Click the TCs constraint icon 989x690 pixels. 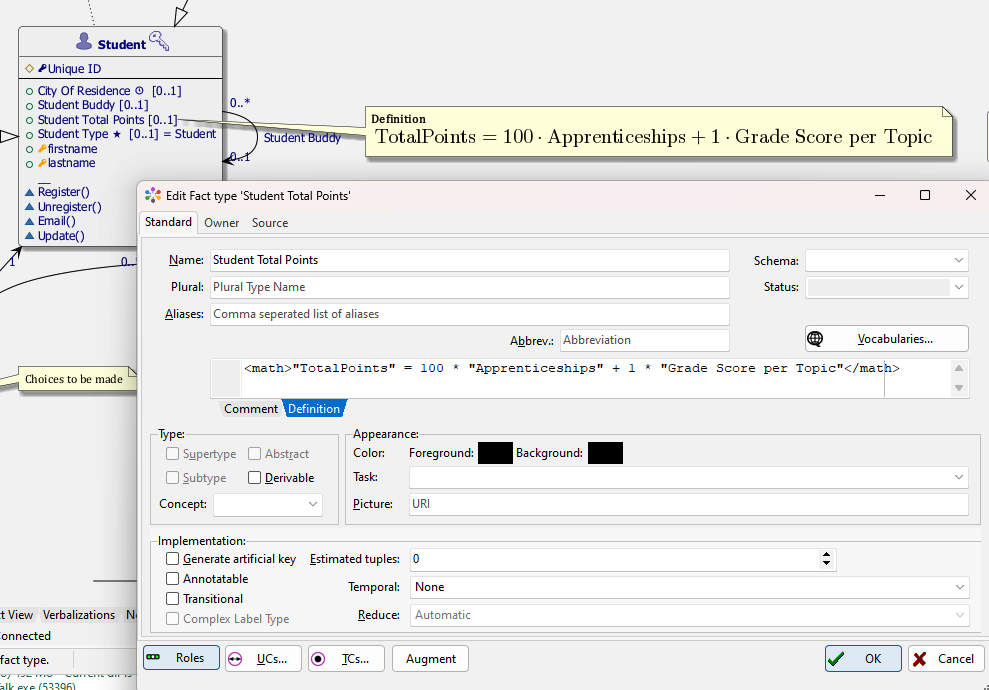318,659
